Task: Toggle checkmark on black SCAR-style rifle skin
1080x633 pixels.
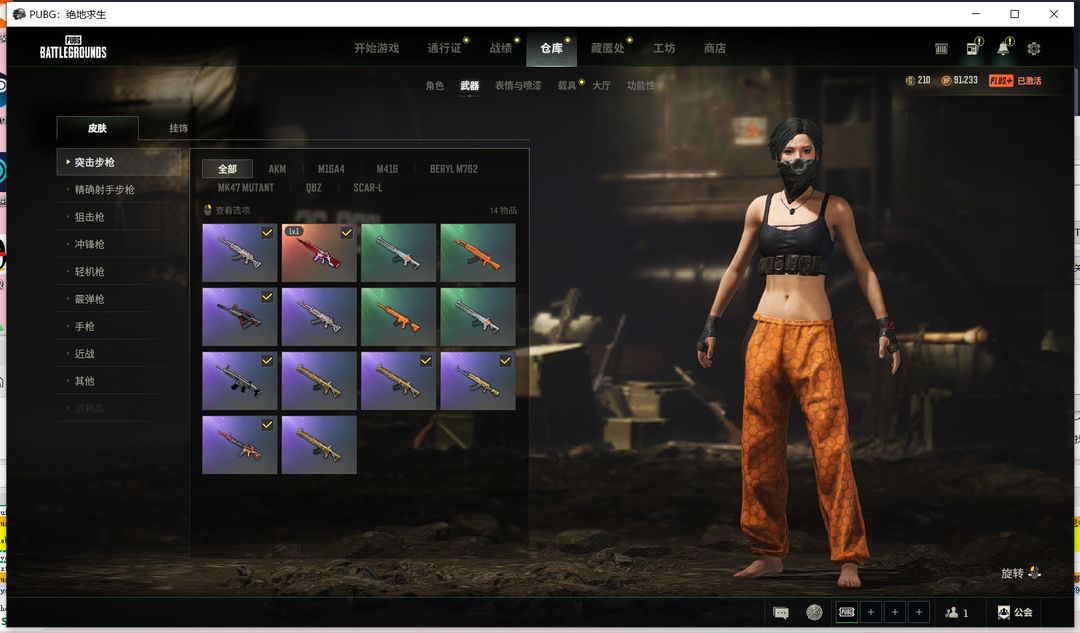Action: coord(267,360)
